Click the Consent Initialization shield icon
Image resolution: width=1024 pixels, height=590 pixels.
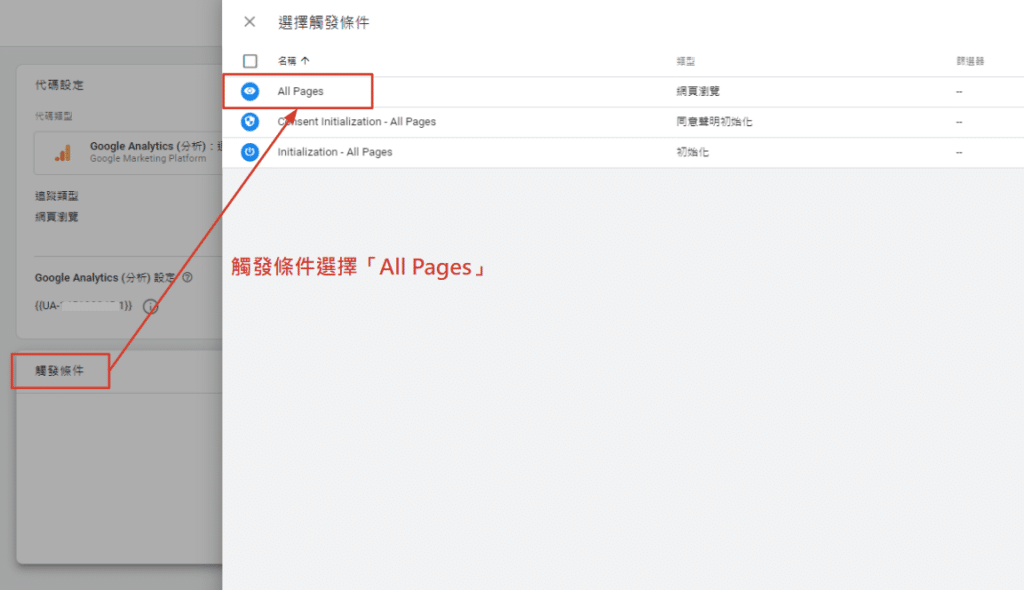[x=250, y=122]
